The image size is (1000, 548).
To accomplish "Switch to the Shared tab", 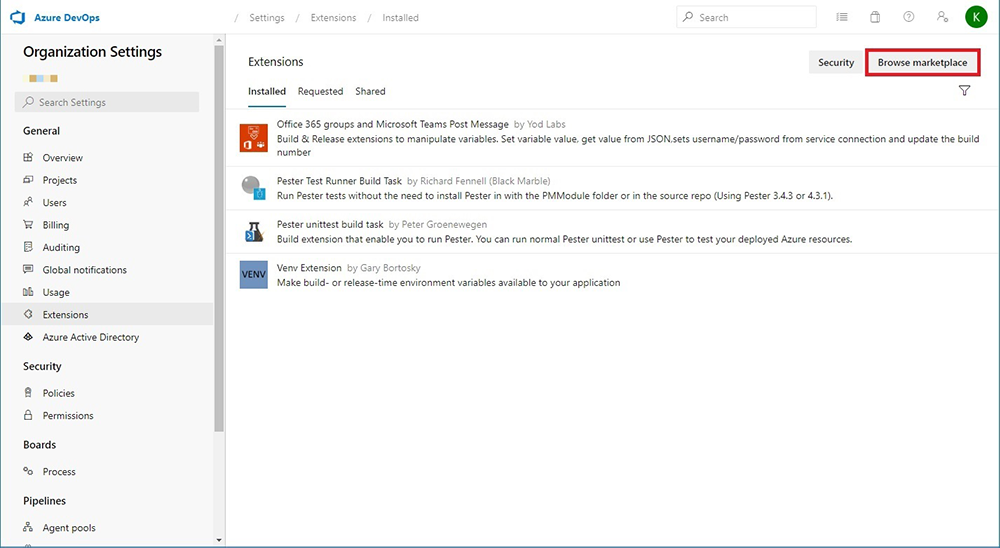I will point(370,91).
